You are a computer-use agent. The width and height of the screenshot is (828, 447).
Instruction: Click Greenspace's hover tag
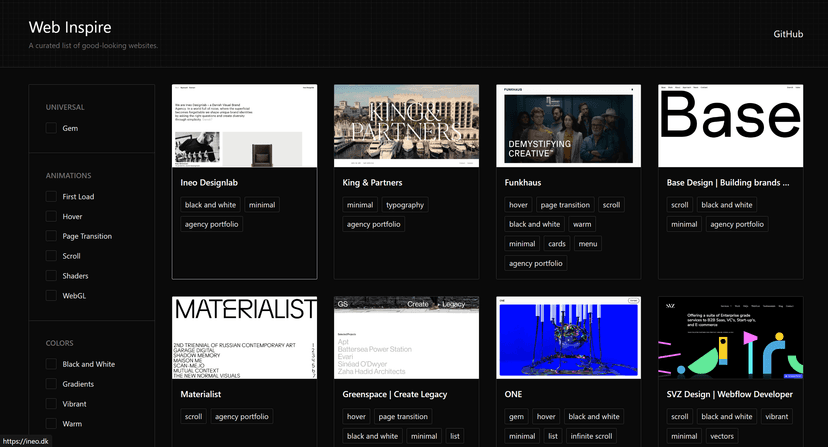[x=356, y=416]
